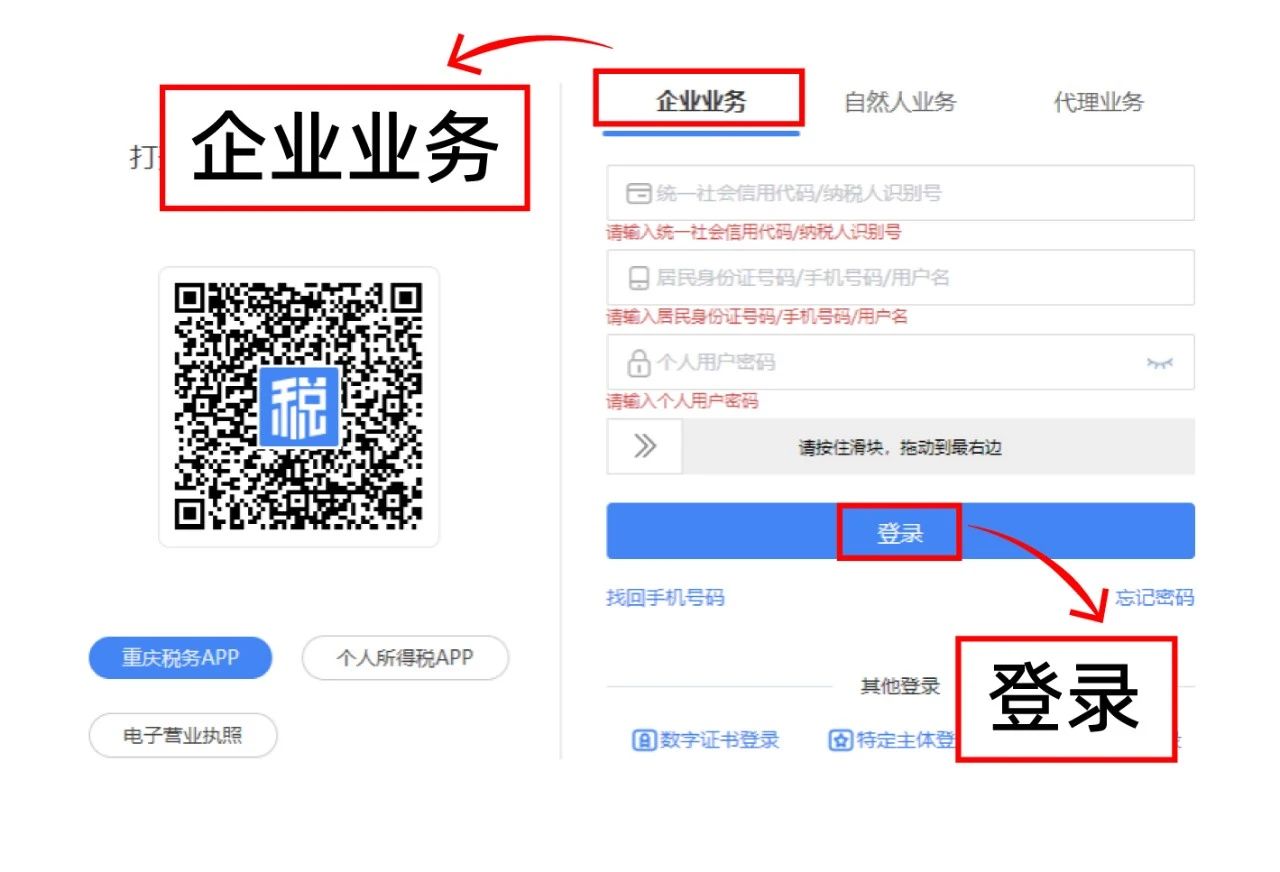Select the 电子营业执照 option

183,736
